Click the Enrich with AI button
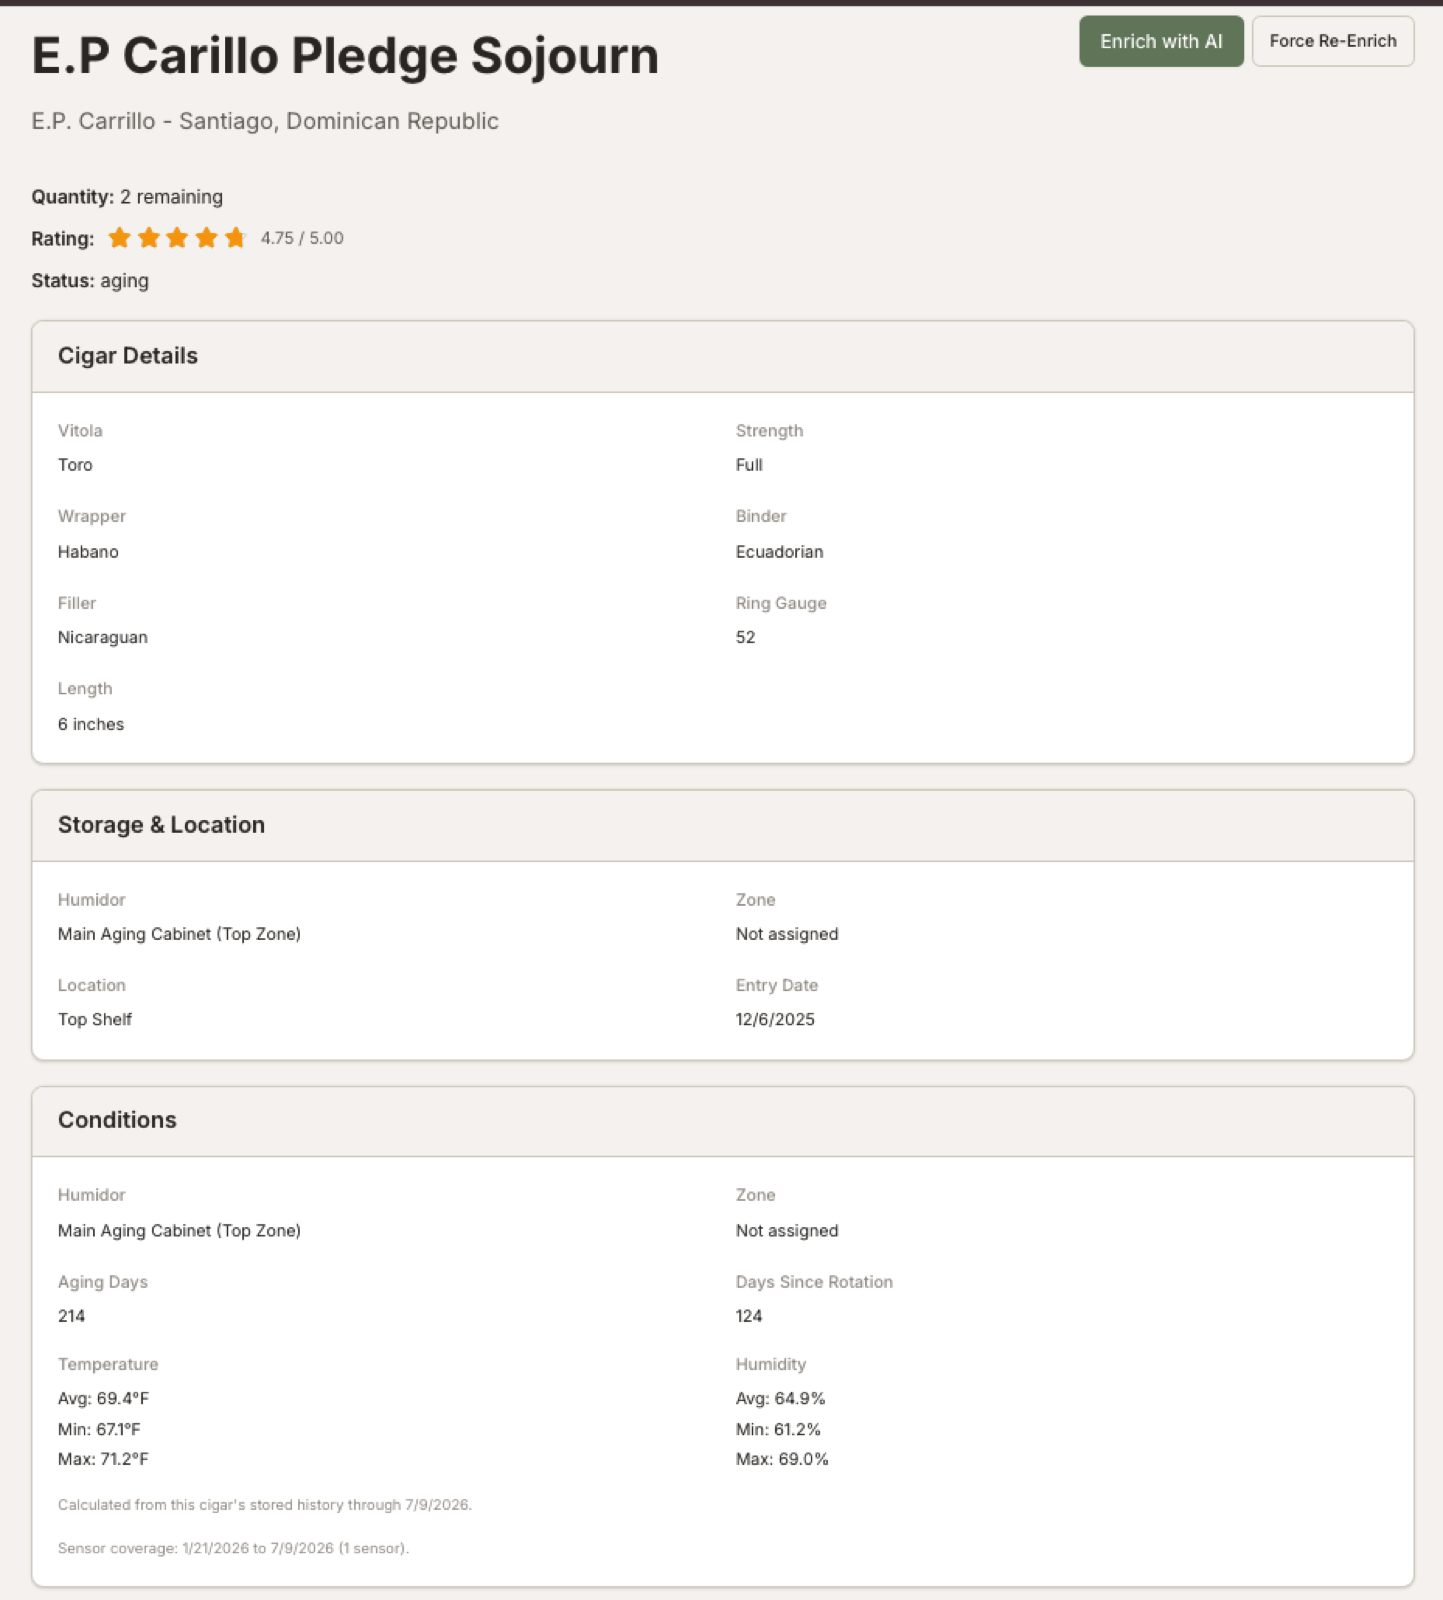The image size is (1443, 1600). point(1161,41)
